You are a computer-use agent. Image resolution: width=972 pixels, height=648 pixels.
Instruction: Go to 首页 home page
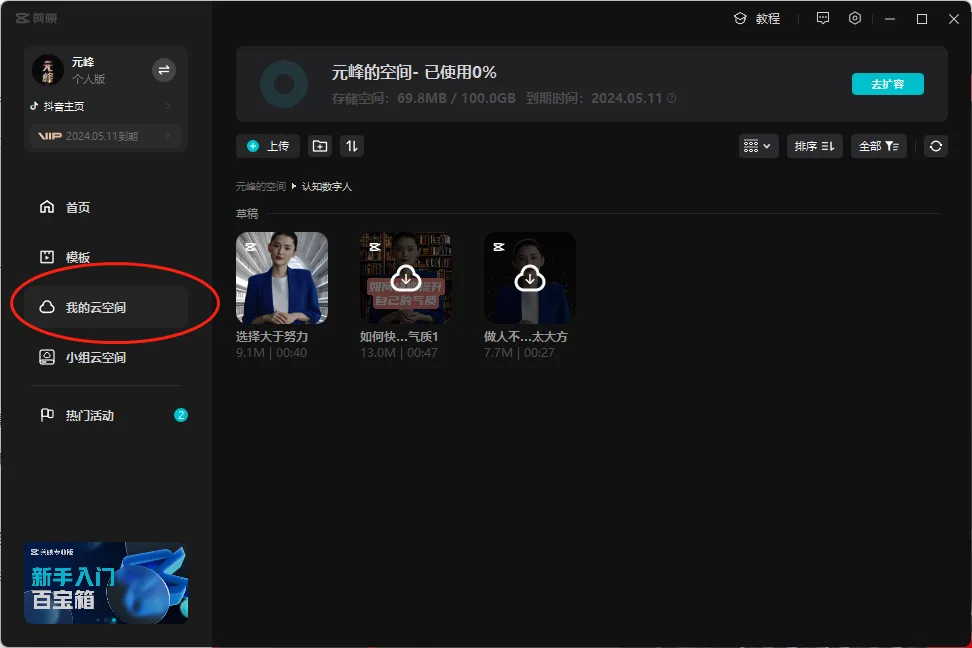coord(105,207)
